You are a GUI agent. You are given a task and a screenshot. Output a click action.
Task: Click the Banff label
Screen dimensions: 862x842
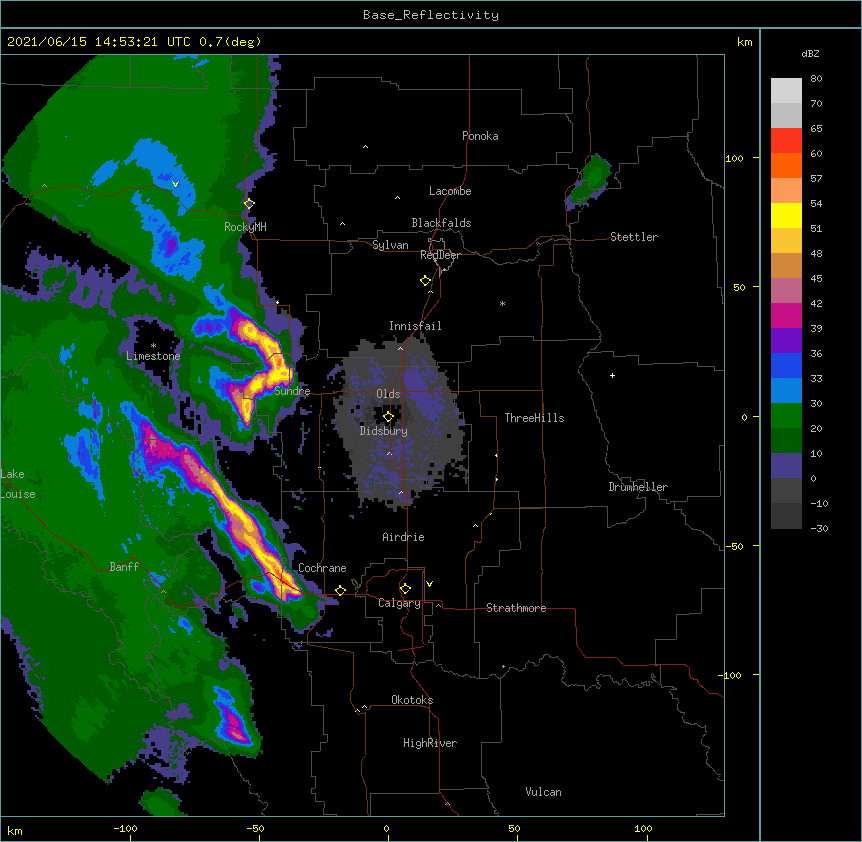tap(124, 567)
